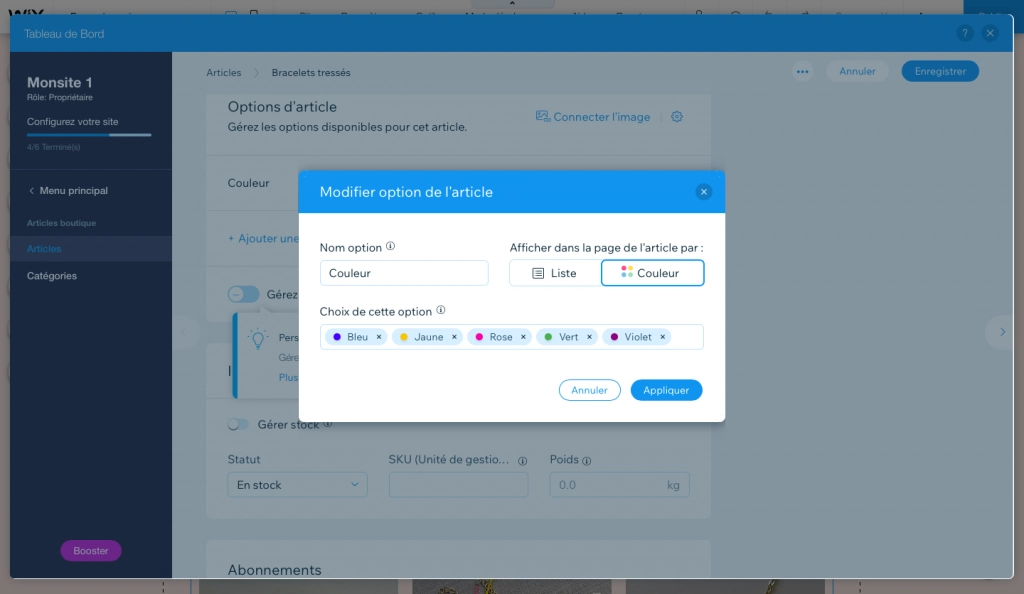Apply the option changes with Appliquer
1024x594 pixels.
[666, 390]
